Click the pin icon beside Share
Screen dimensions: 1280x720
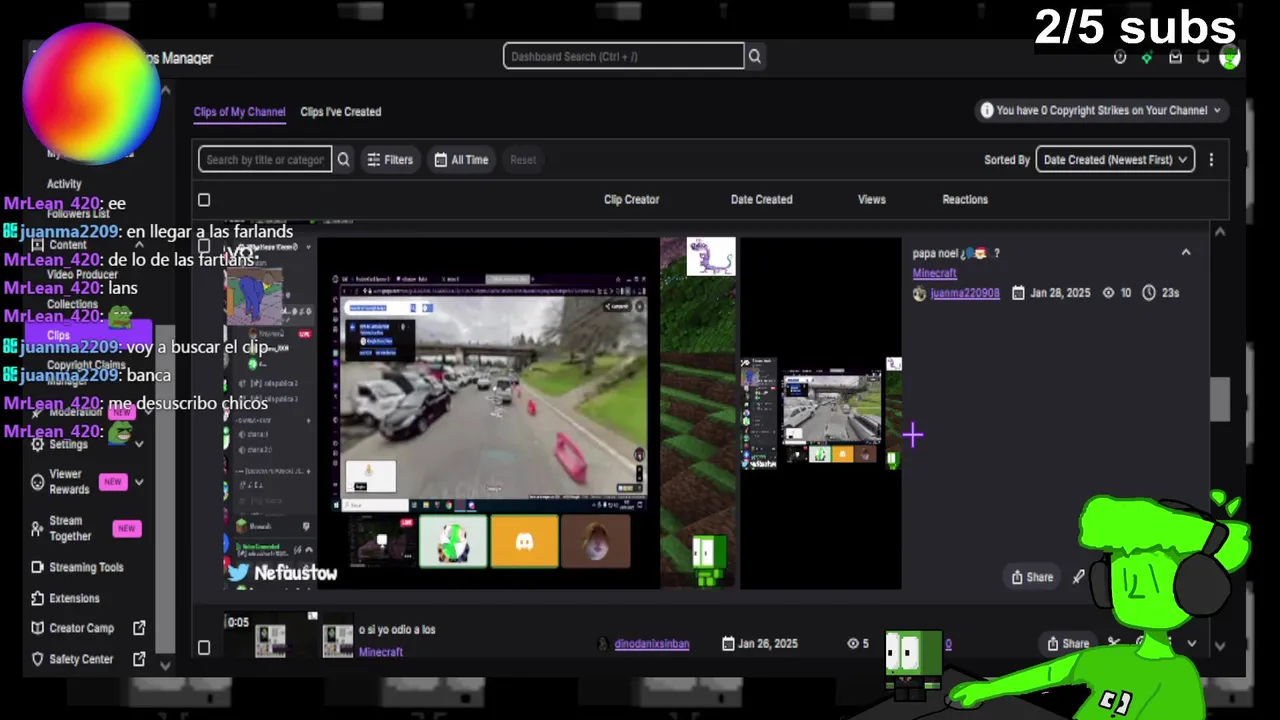click(1078, 577)
